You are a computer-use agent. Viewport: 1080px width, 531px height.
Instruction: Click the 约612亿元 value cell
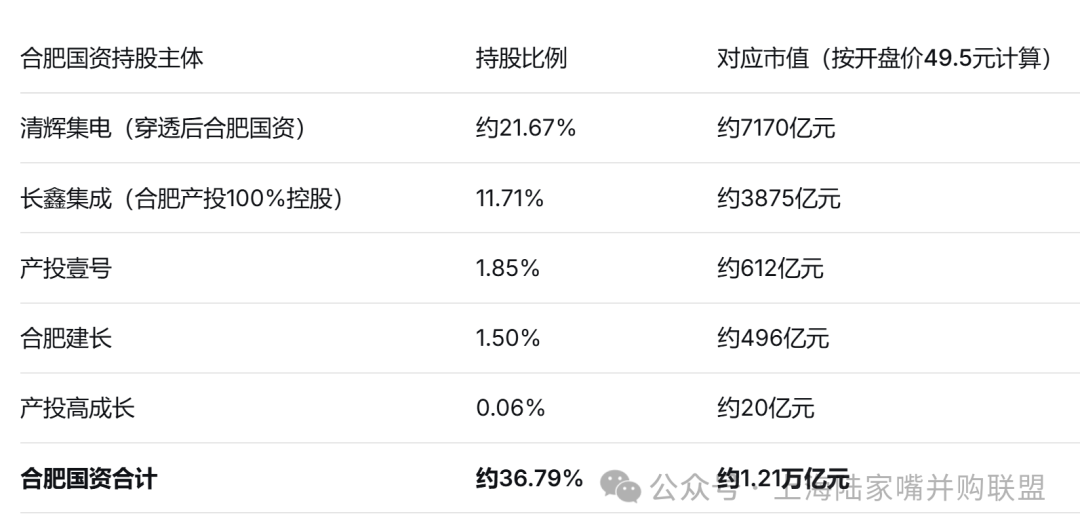pos(771,269)
